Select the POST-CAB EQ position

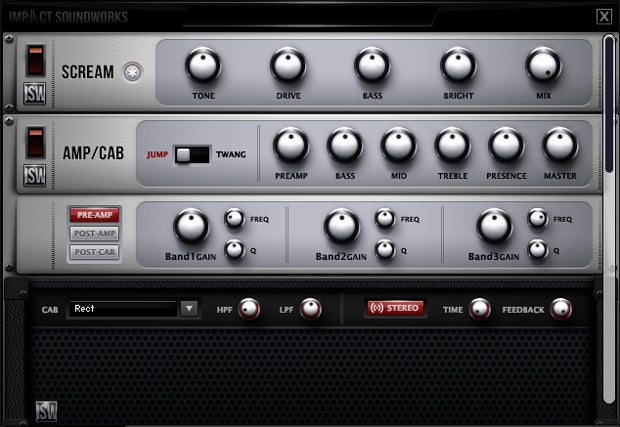pyautogui.click(x=95, y=252)
